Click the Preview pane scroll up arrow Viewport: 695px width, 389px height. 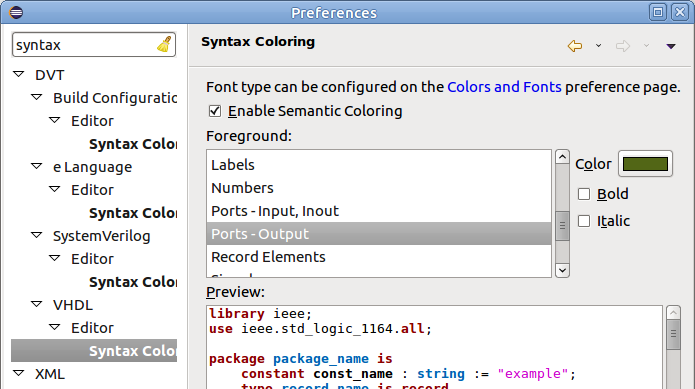673,313
